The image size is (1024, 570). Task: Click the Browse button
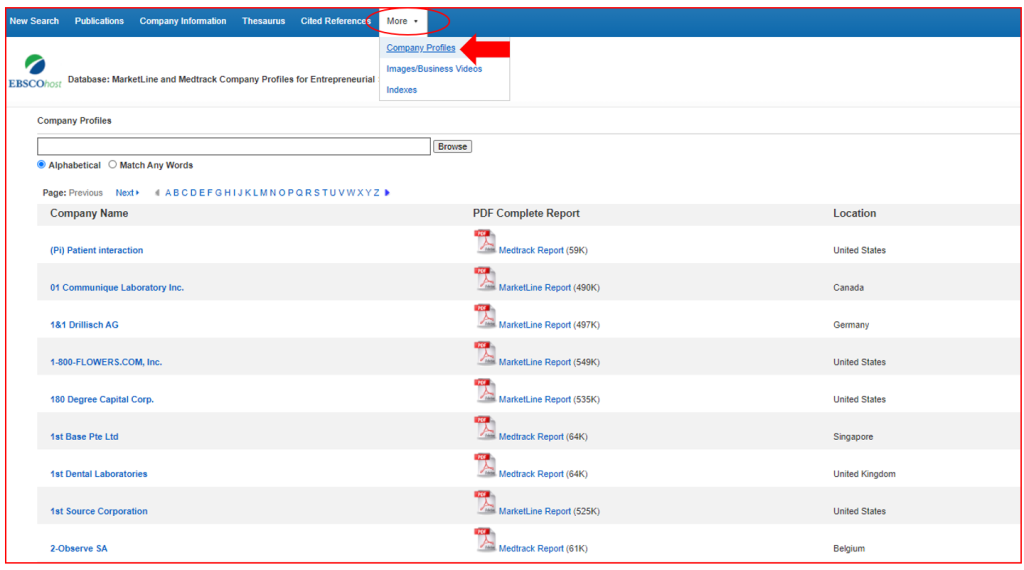[x=453, y=147]
